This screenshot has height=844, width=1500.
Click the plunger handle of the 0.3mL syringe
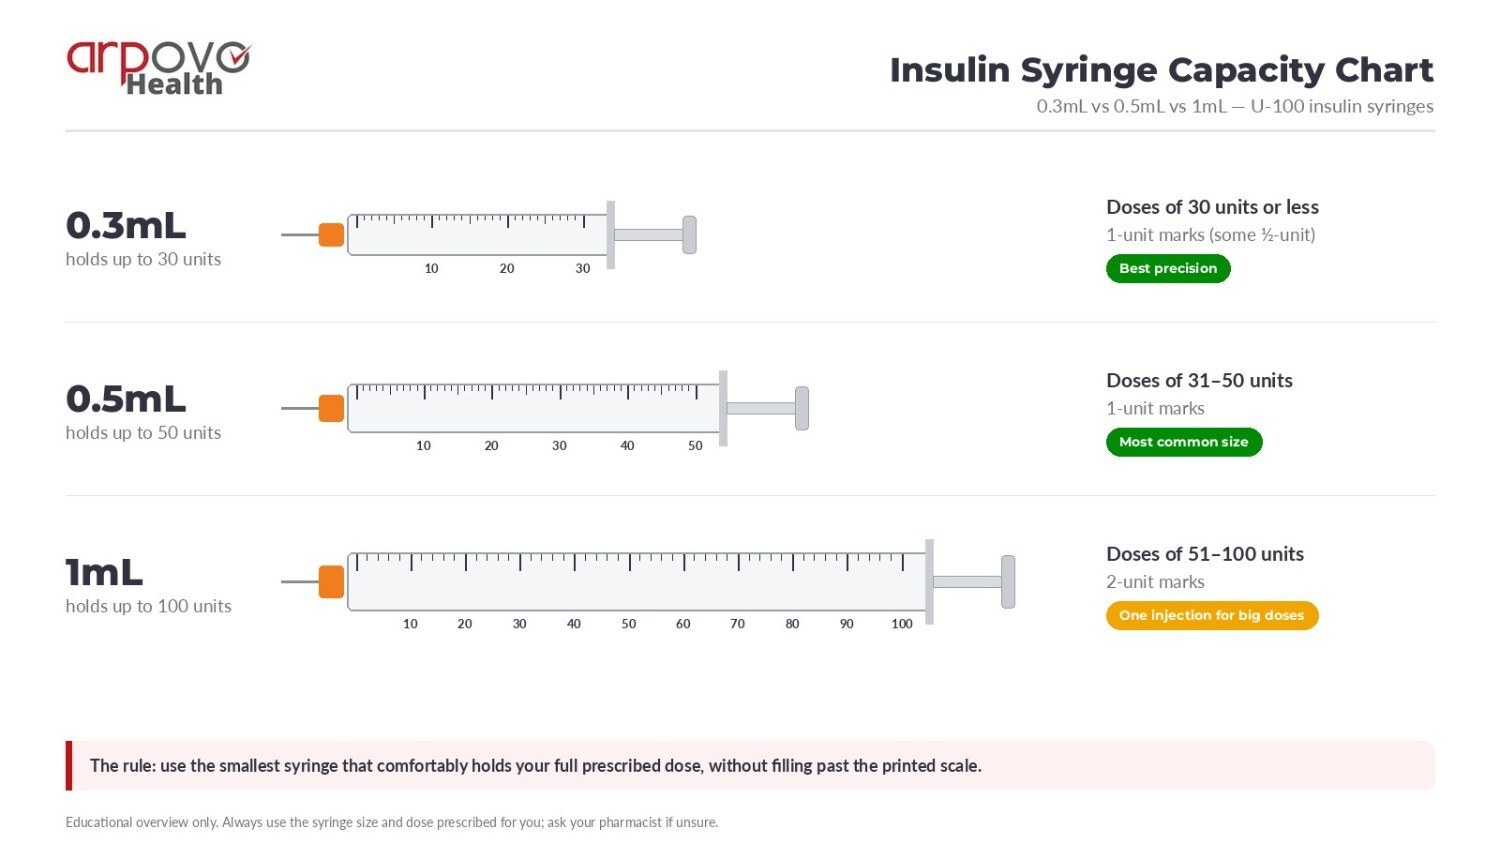point(689,235)
